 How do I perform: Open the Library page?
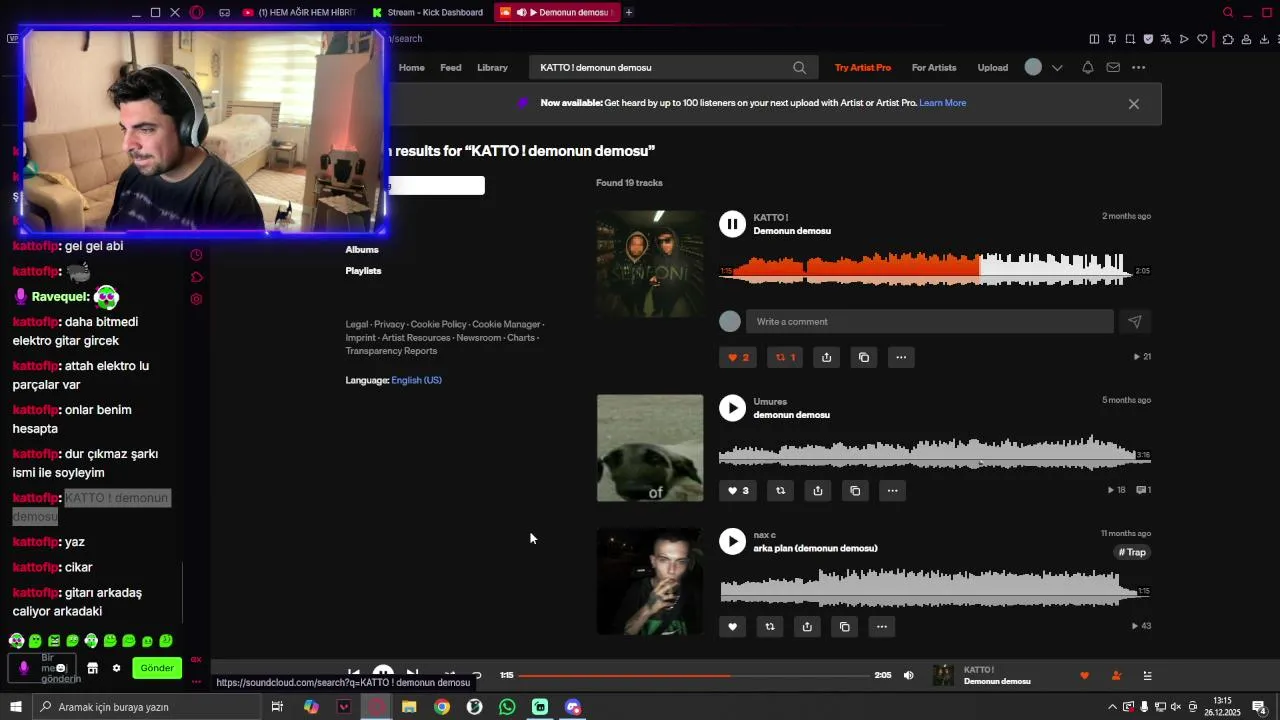[492, 68]
